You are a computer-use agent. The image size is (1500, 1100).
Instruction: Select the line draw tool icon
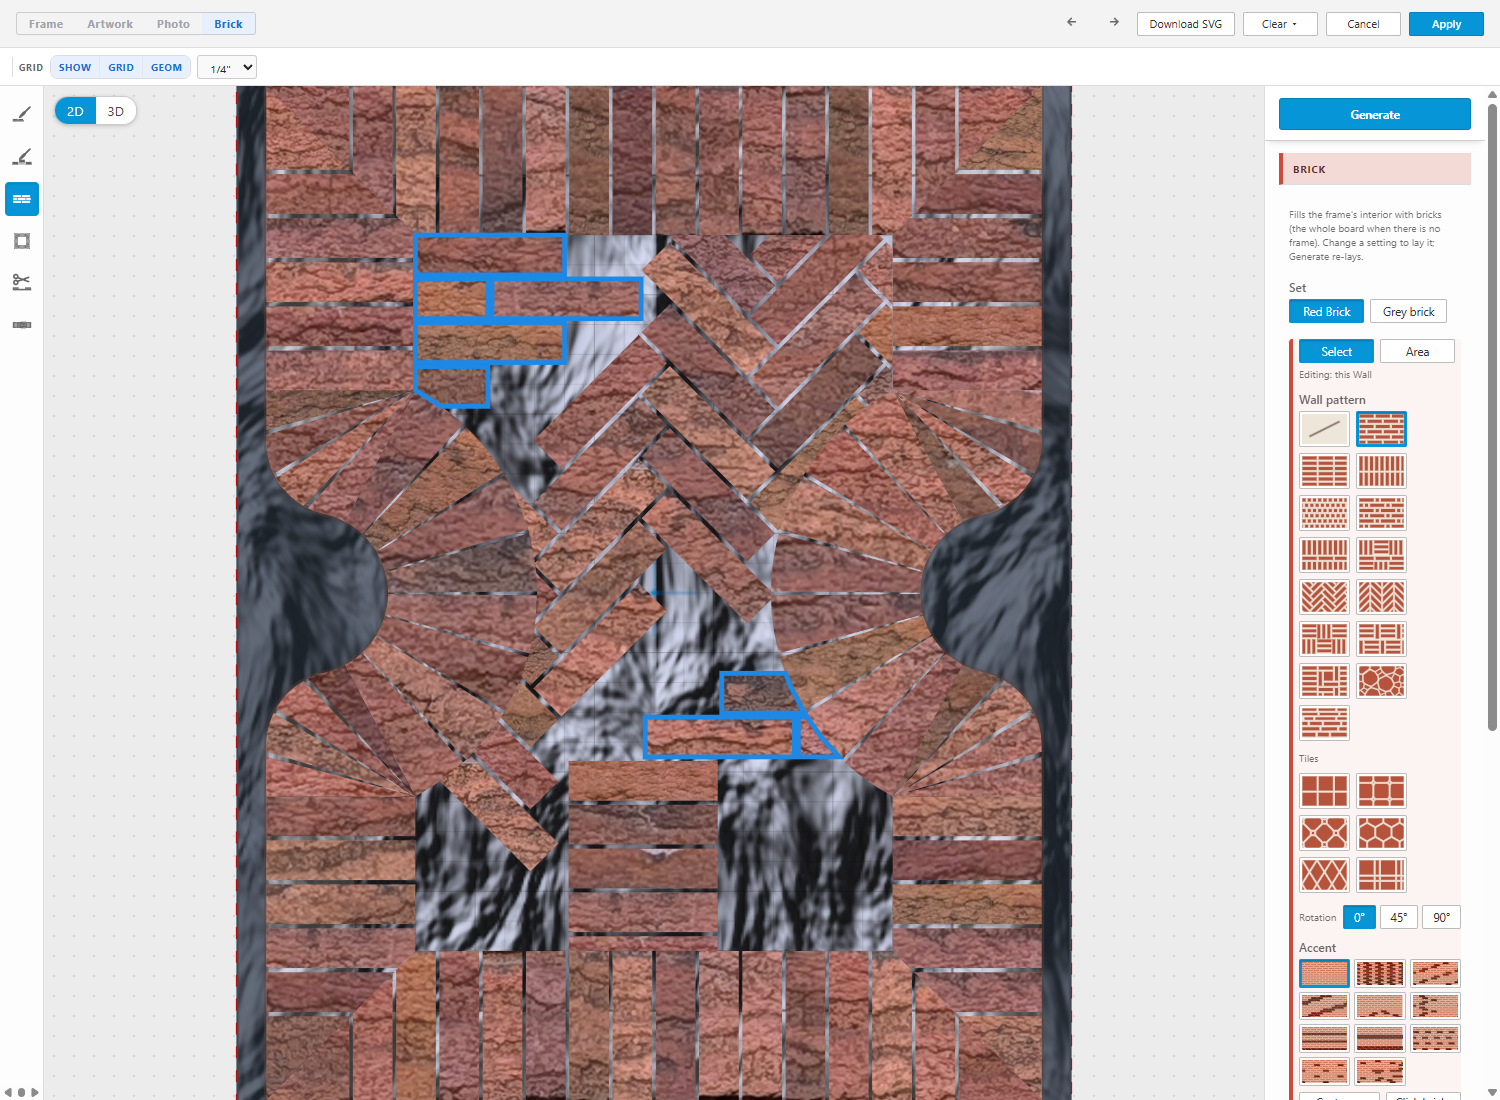(22, 115)
